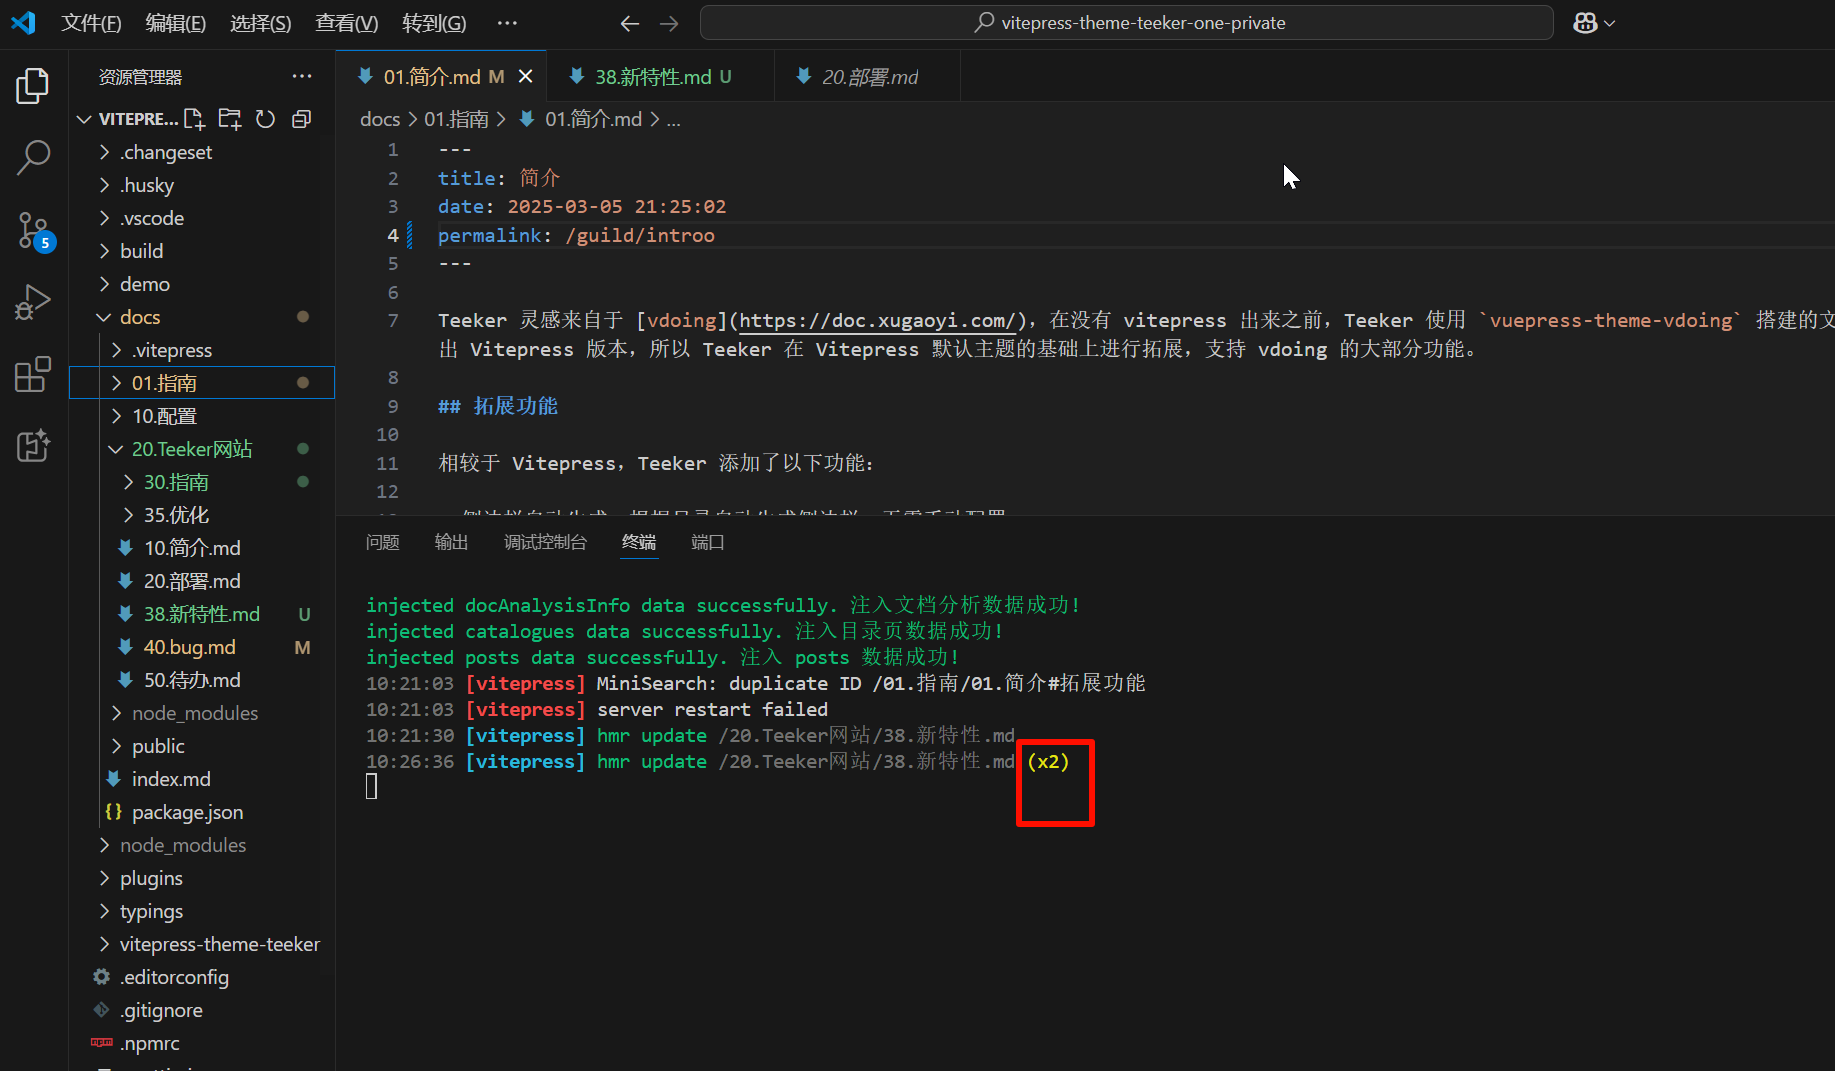Expand the vitepress-theme-teeker folder

(202, 944)
